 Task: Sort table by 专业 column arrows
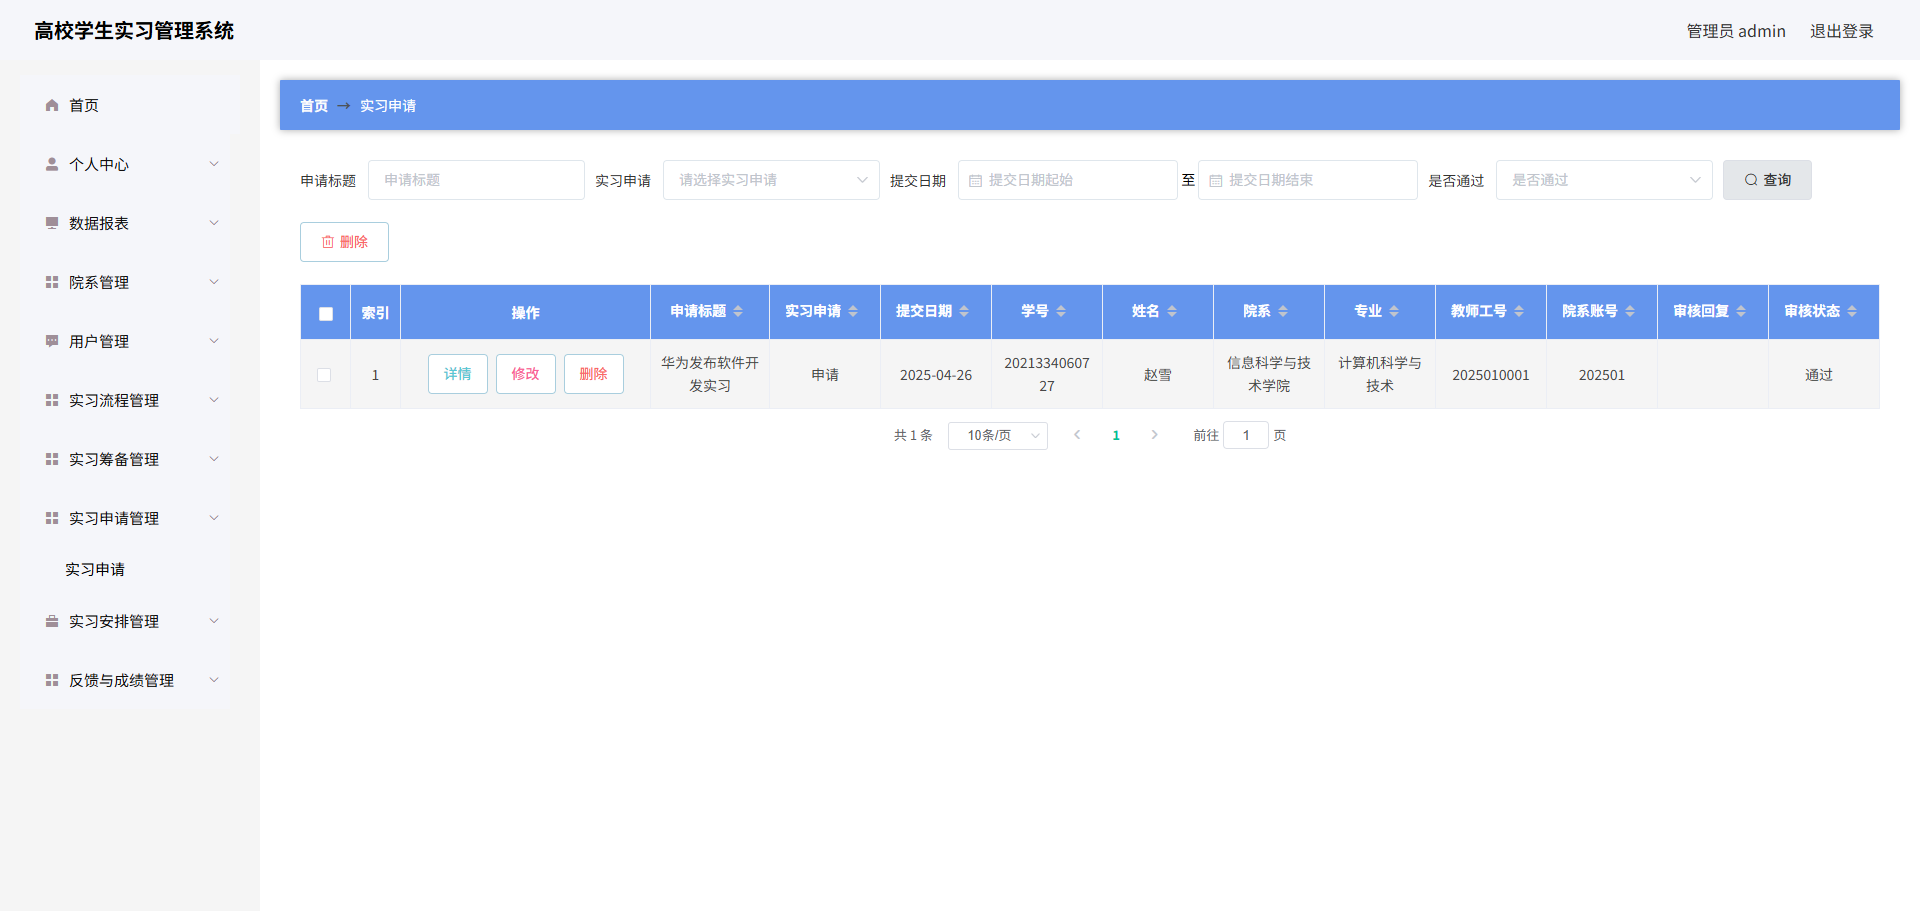coord(1394,311)
